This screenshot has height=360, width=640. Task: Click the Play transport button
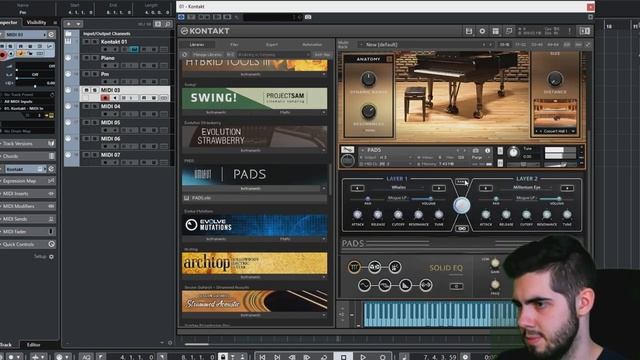tap(363, 357)
